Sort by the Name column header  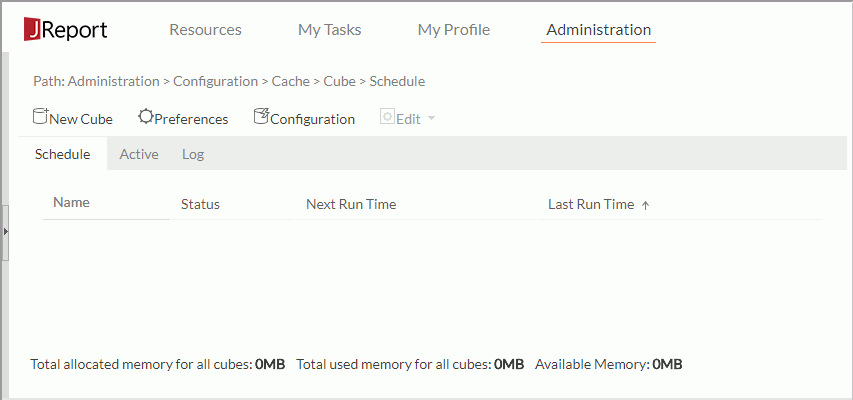(71, 202)
